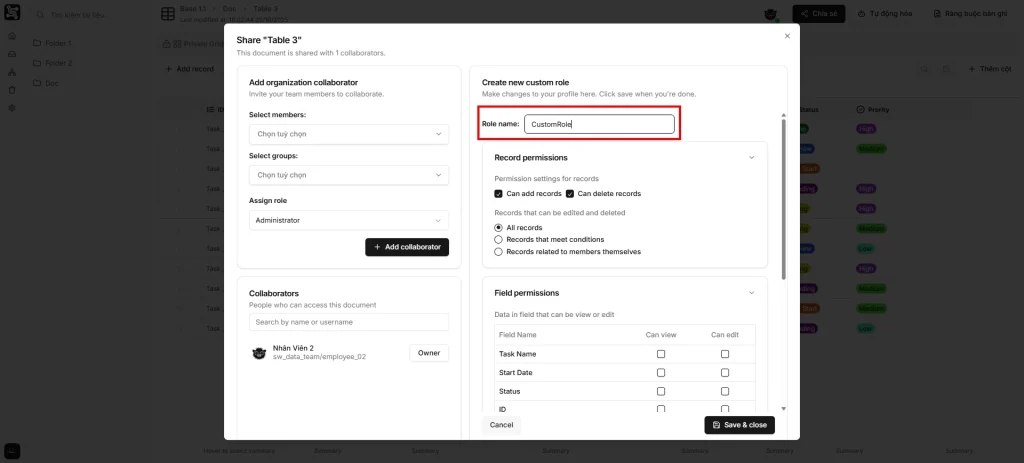Click Nhân Viên 2 collaborator avatar
1024x463 pixels.
[x=258, y=352]
